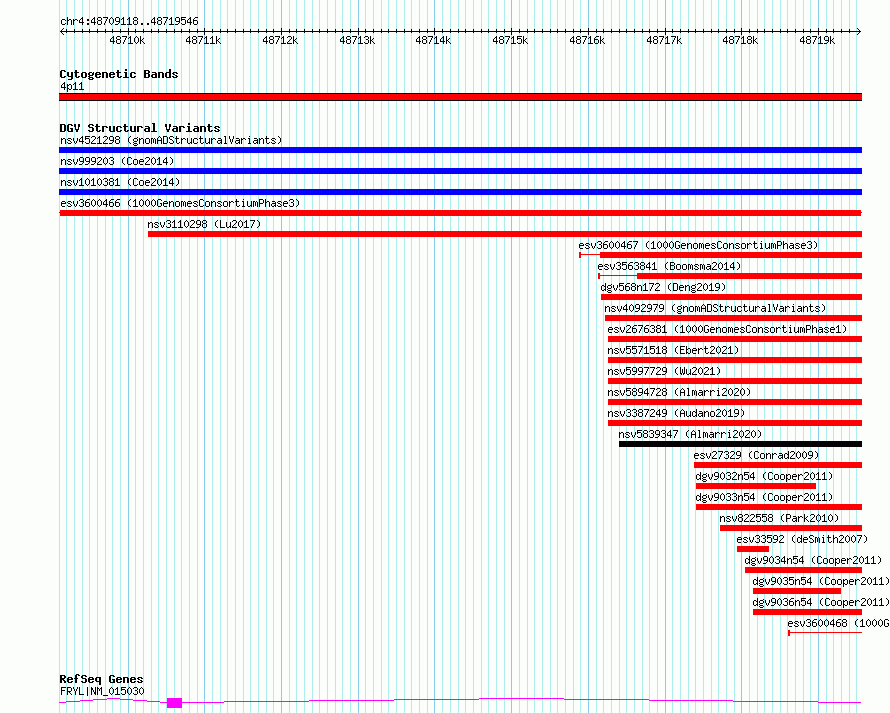This screenshot has width=890, height=713.
Task: Click the DGV Structural Variants track title
Action: point(140,128)
